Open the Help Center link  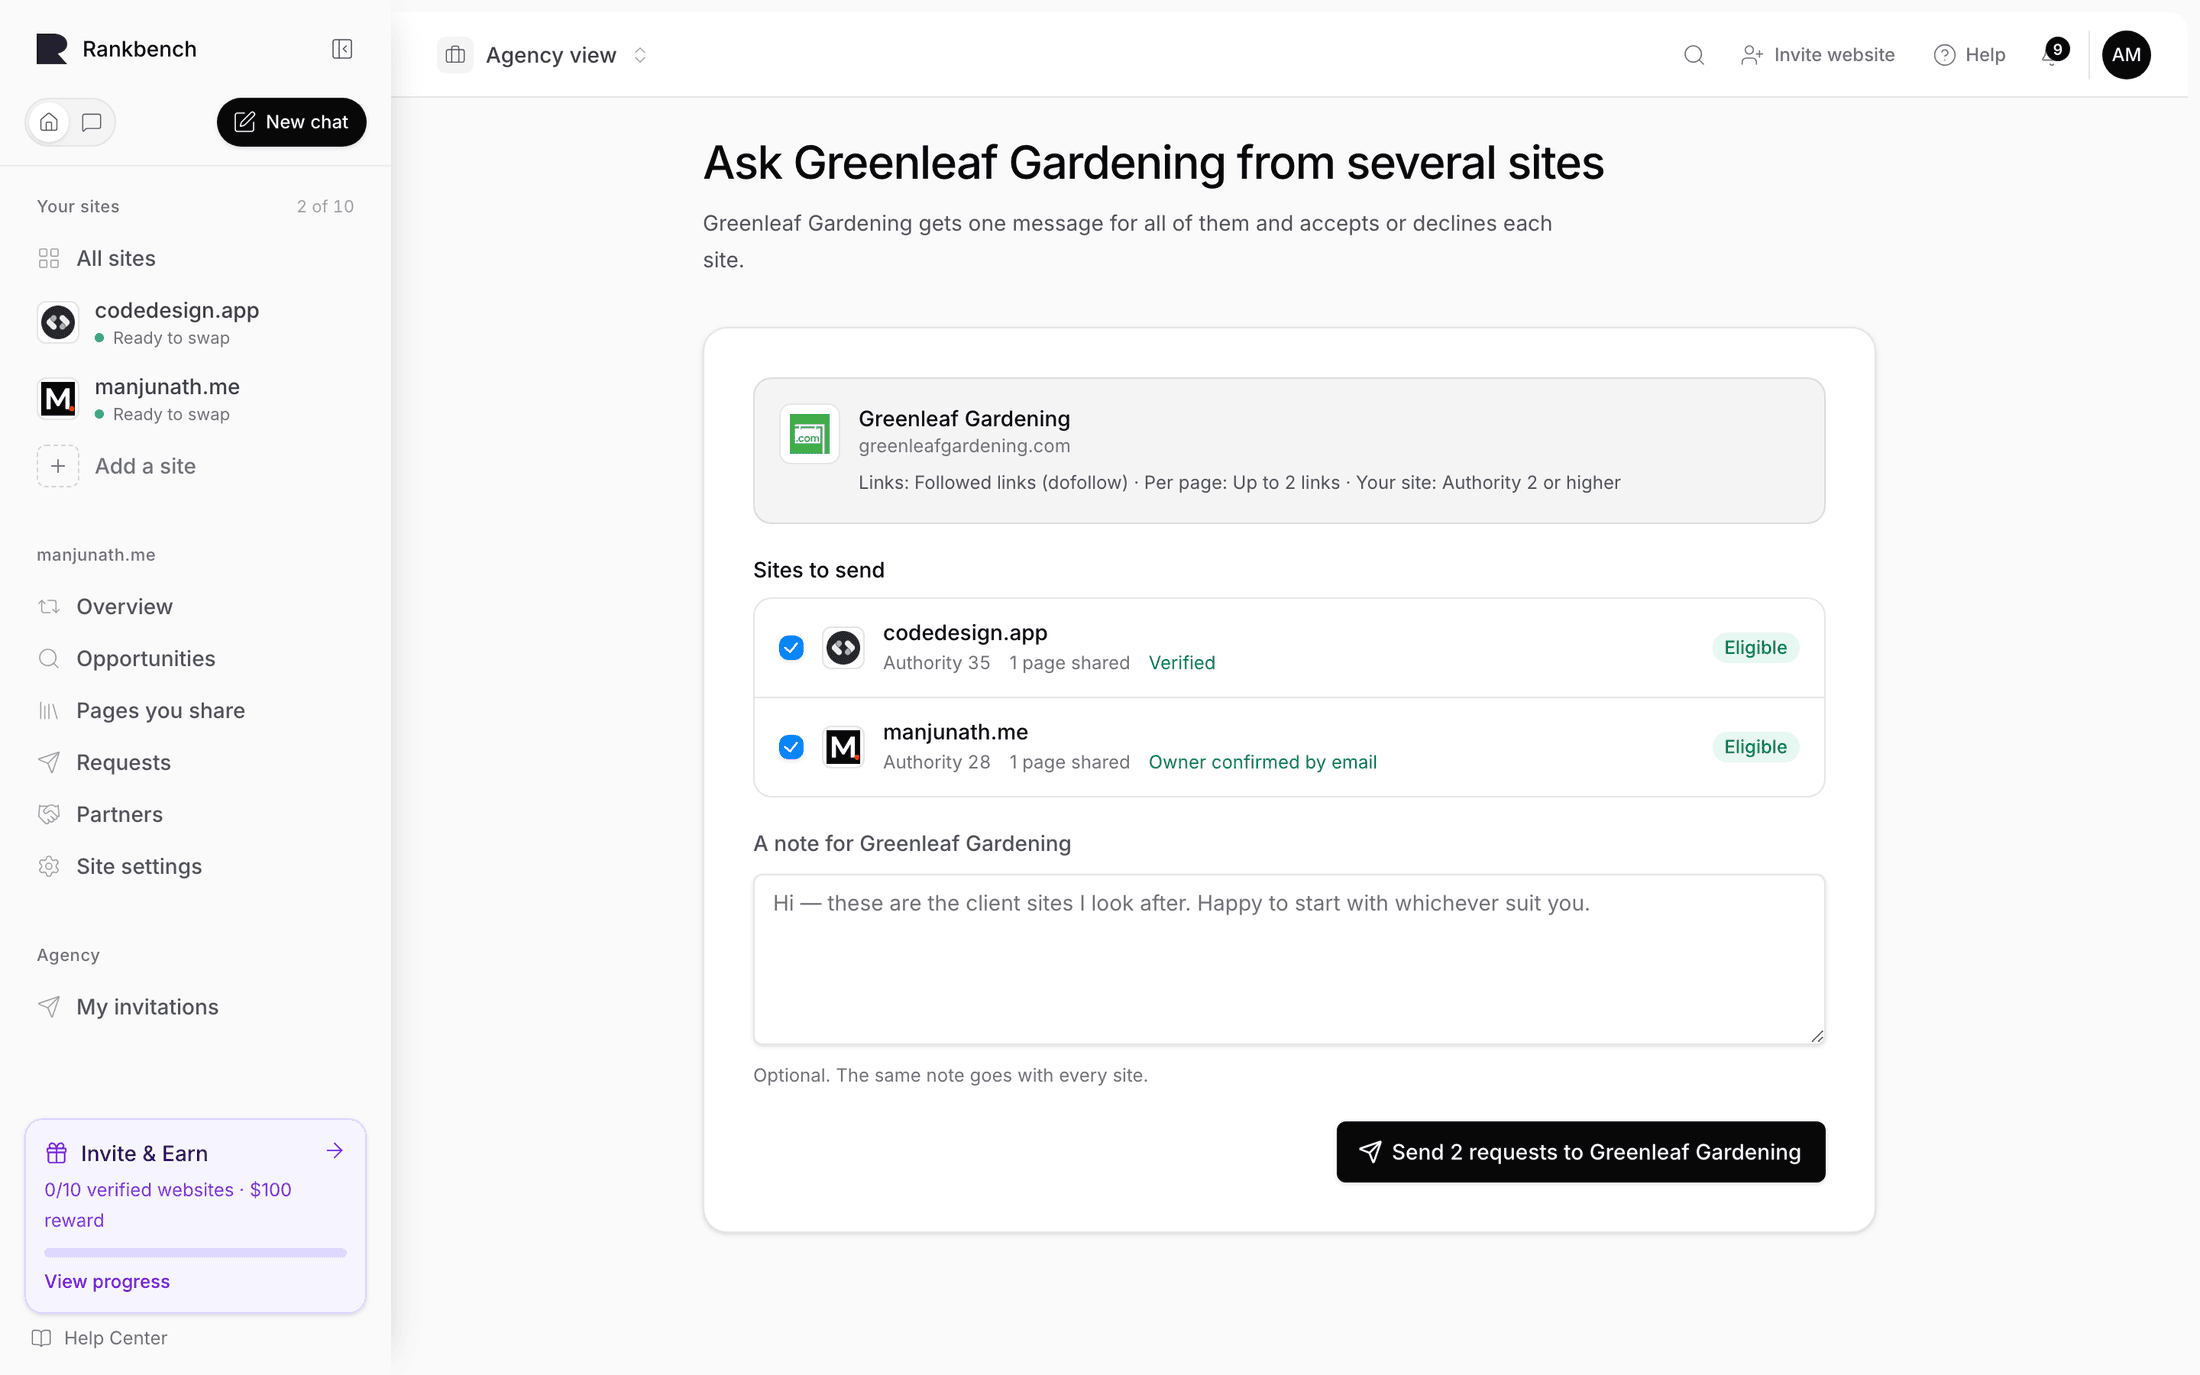click(x=100, y=1338)
